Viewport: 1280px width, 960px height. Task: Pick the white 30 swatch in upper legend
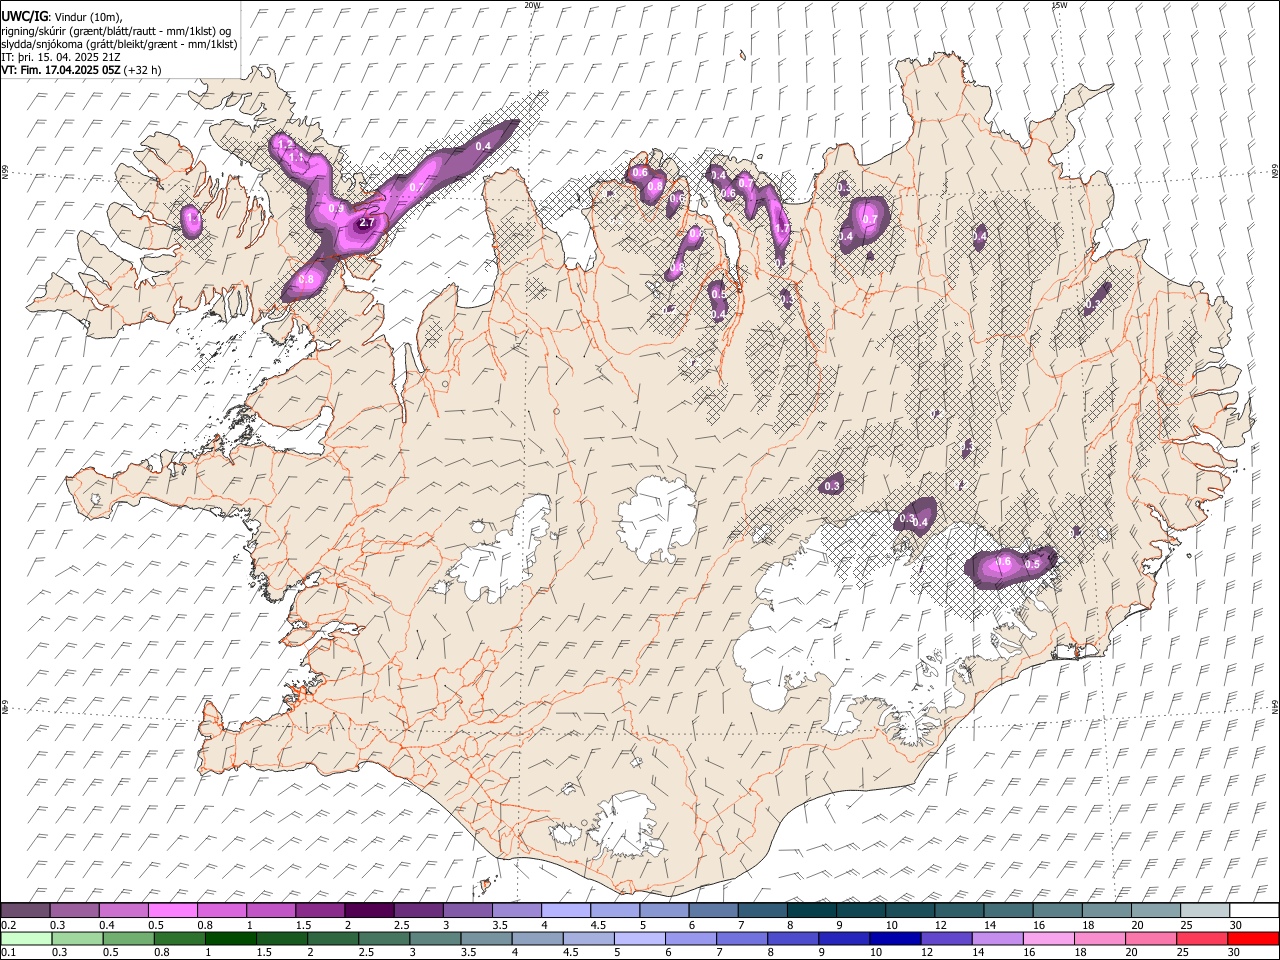pyautogui.click(x=1253, y=911)
